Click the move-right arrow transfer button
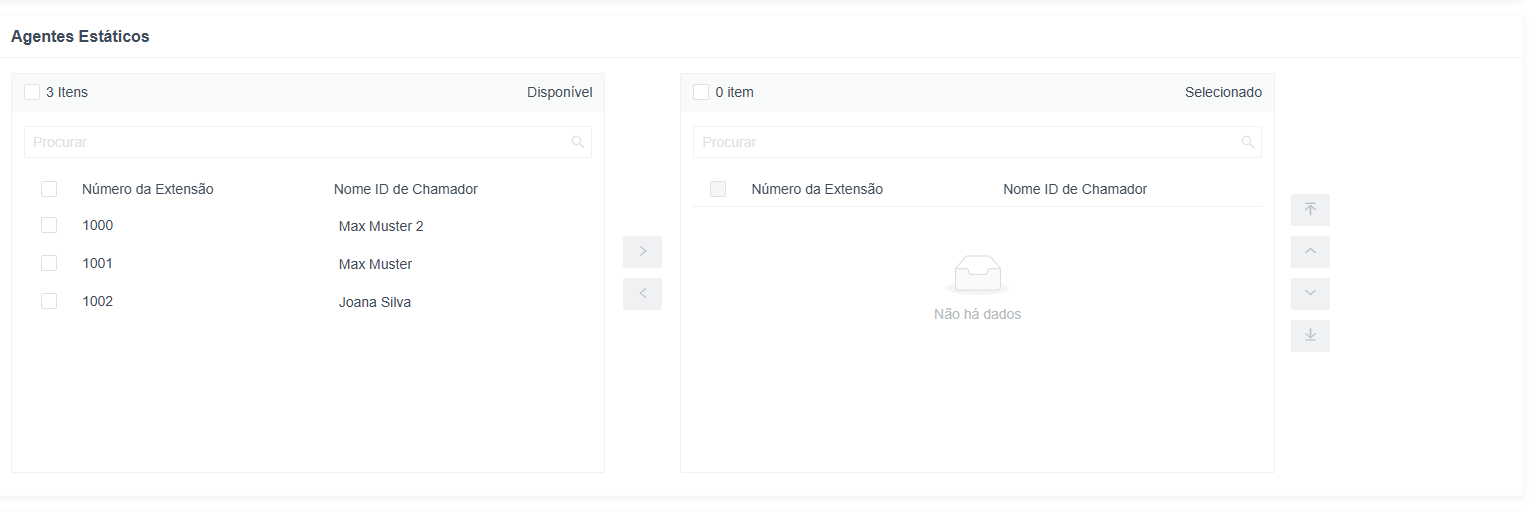The width and height of the screenshot is (1534, 513). tap(642, 251)
